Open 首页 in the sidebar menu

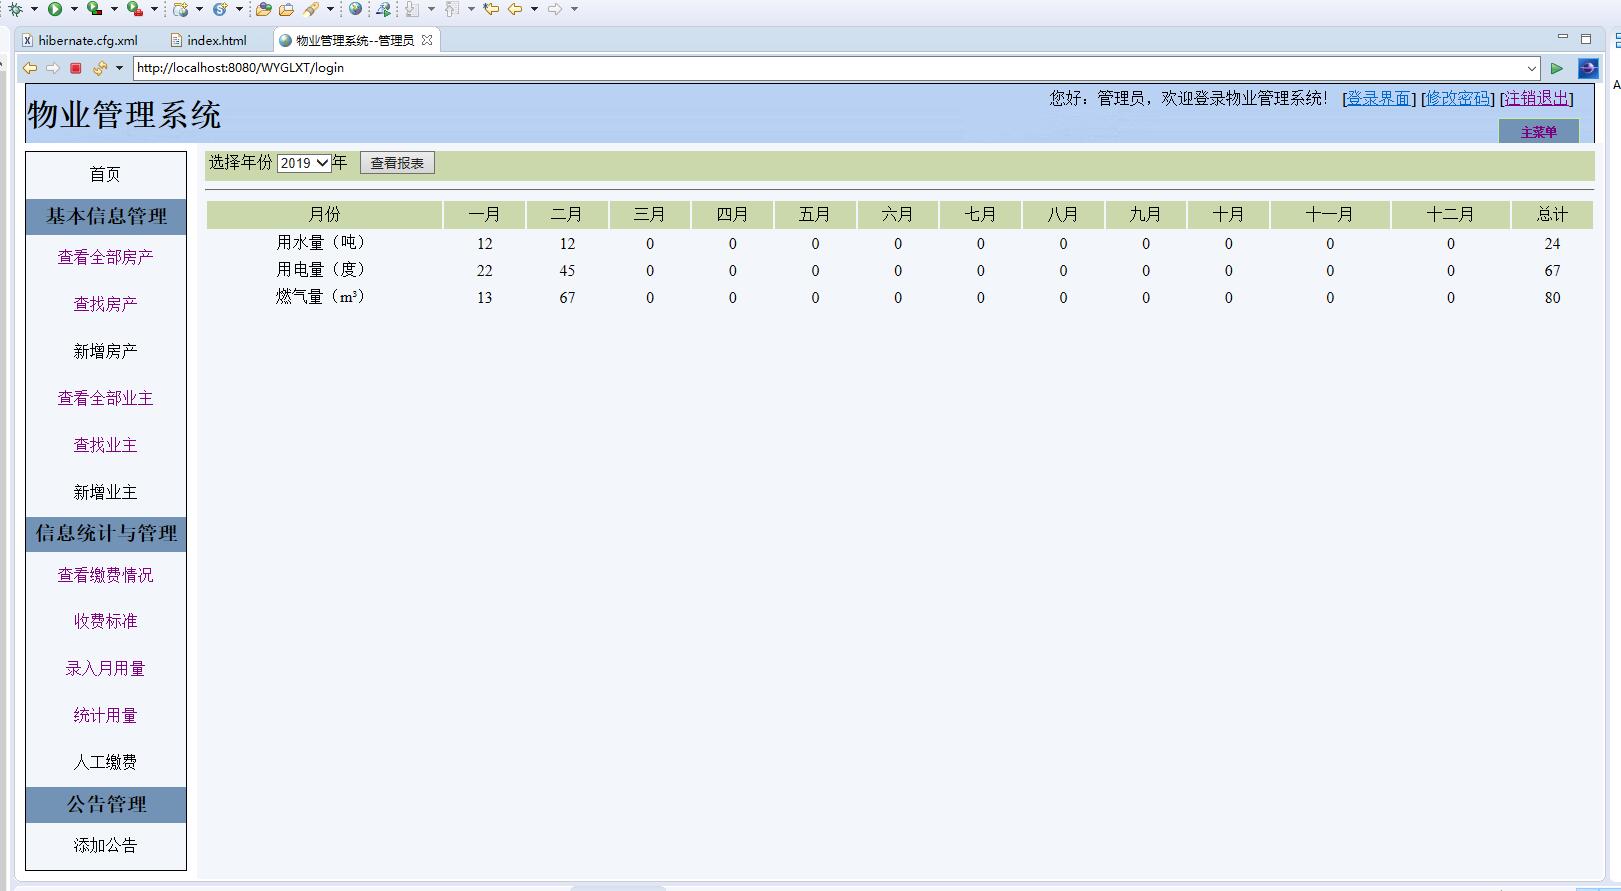click(x=105, y=175)
